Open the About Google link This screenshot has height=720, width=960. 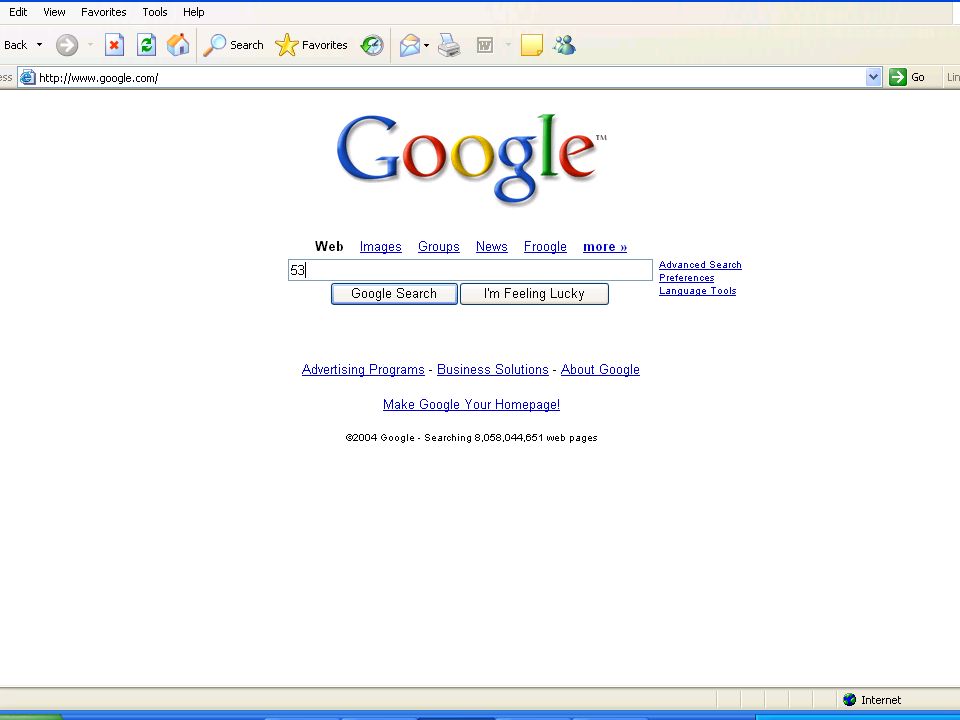pos(600,369)
